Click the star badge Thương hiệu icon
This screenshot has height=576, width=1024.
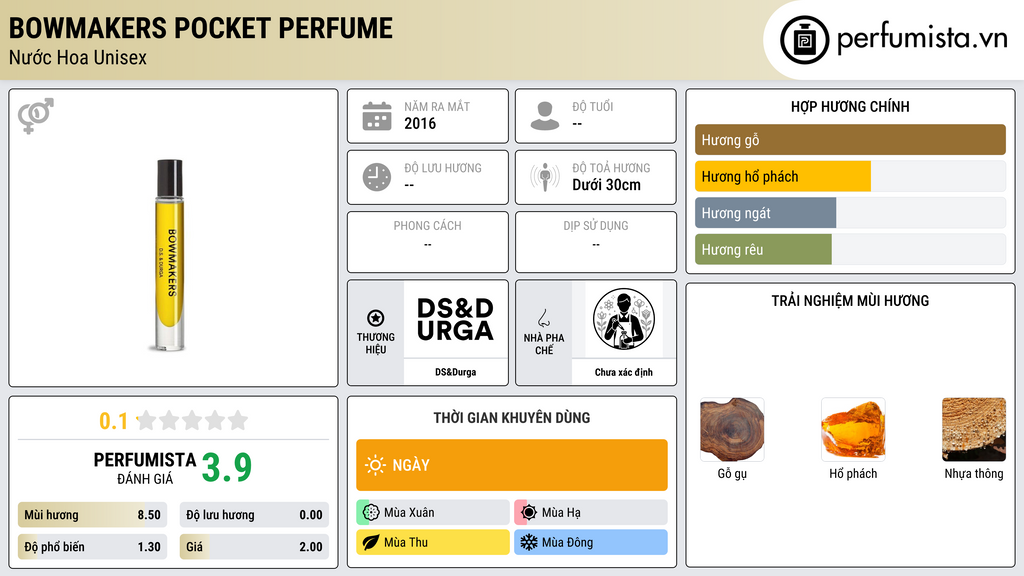coord(376,318)
